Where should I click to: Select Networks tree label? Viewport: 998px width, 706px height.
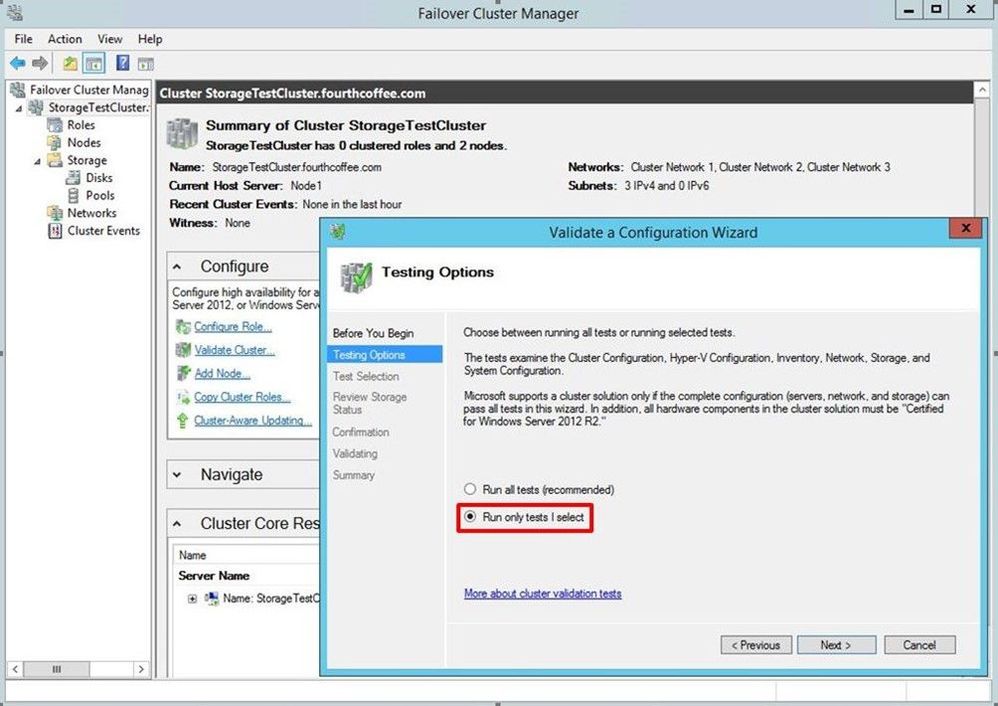92,213
